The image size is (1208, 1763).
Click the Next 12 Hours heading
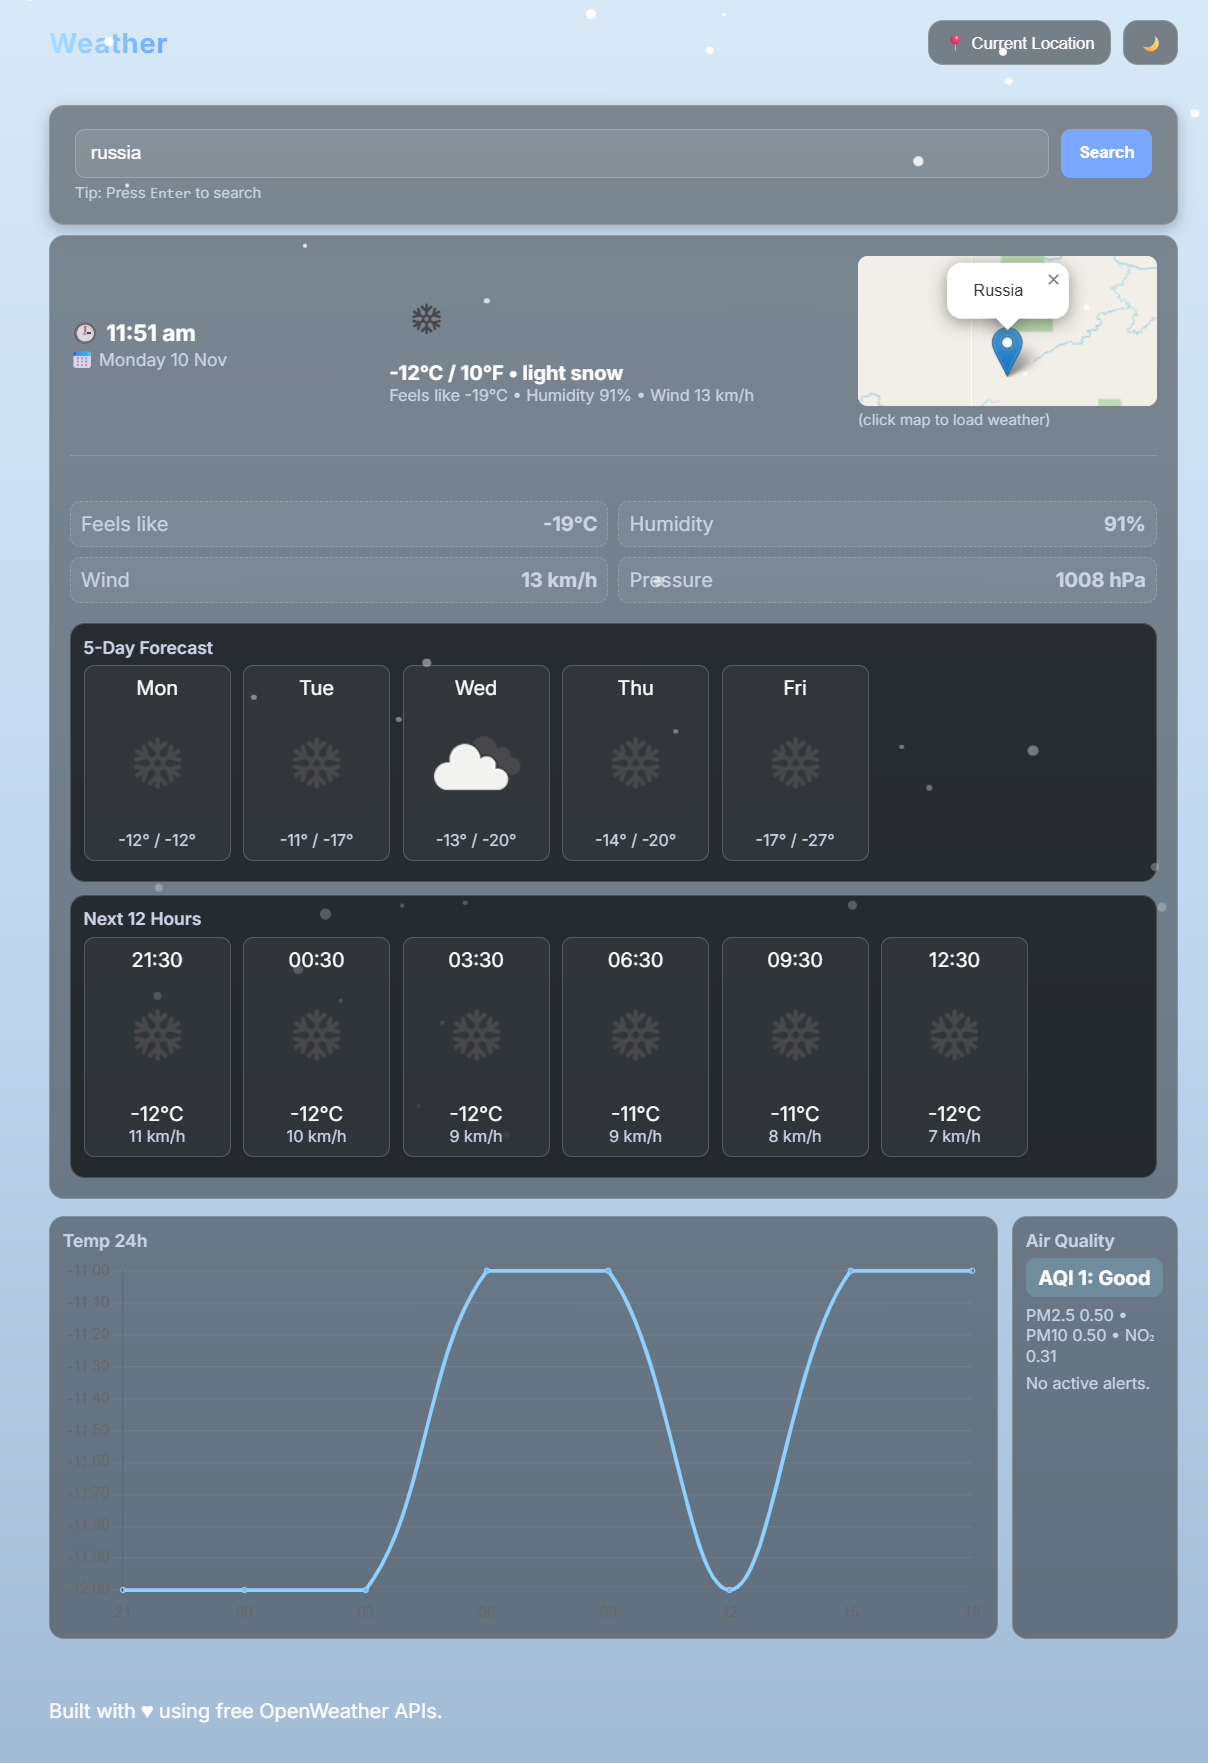[x=142, y=919]
